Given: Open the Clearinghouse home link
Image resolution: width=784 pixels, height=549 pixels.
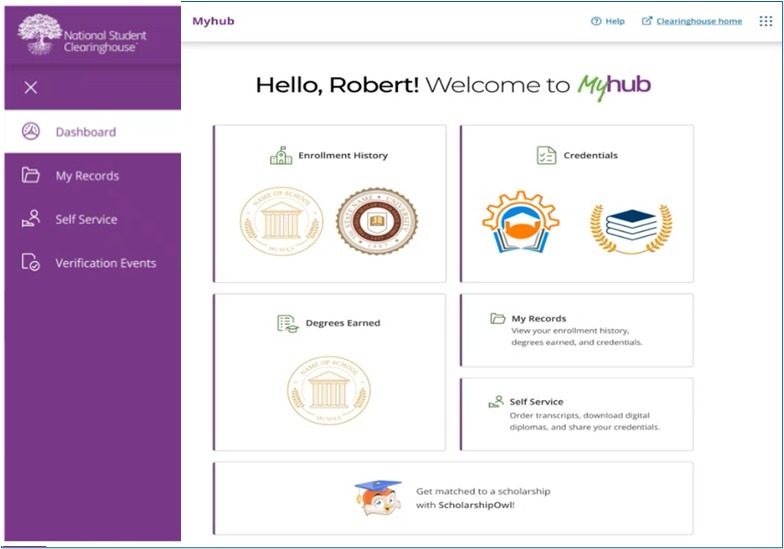Looking at the screenshot, I should pyautogui.click(x=698, y=21).
